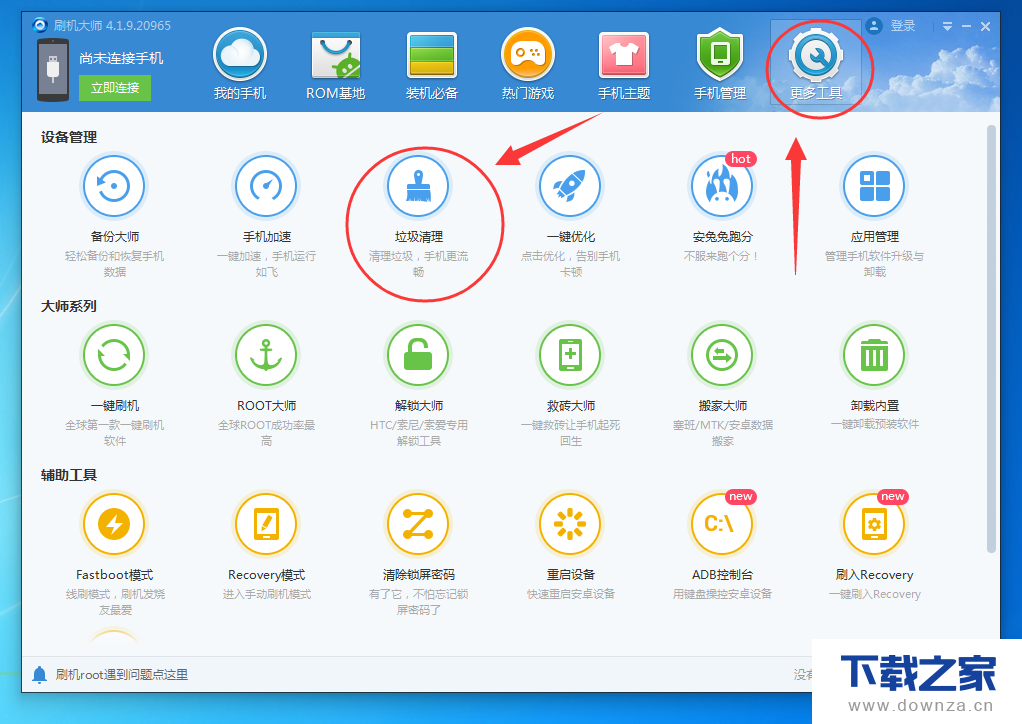
Task: Click 进入手动刷机模式 description
Action: (x=267, y=594)
